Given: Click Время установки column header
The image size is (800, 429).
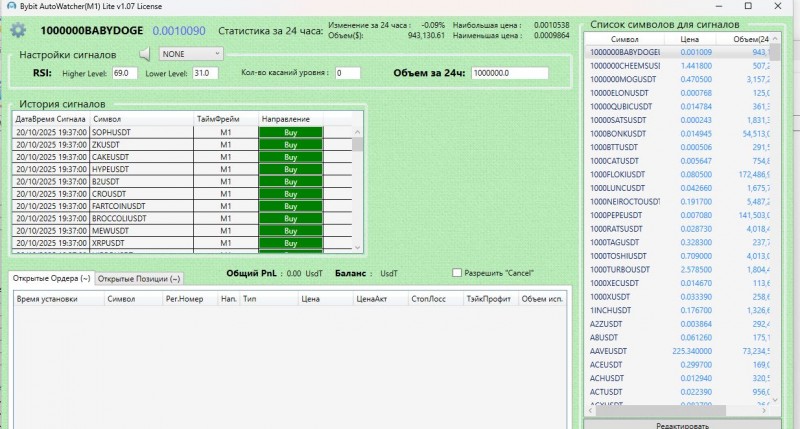Looking at the screenshot, I should (58, 299).
